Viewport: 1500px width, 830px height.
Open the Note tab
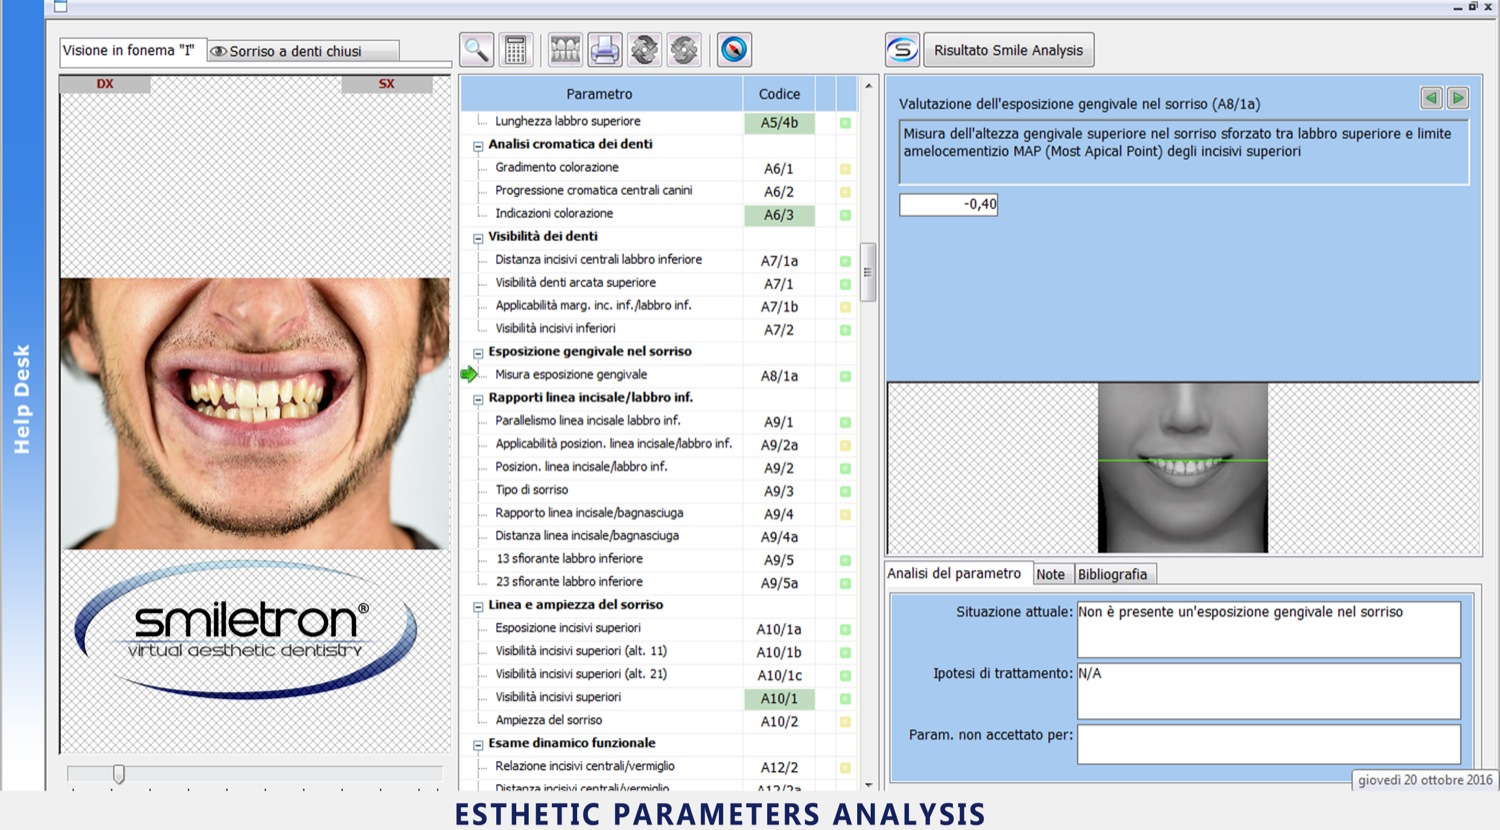tap(1050, 574)
